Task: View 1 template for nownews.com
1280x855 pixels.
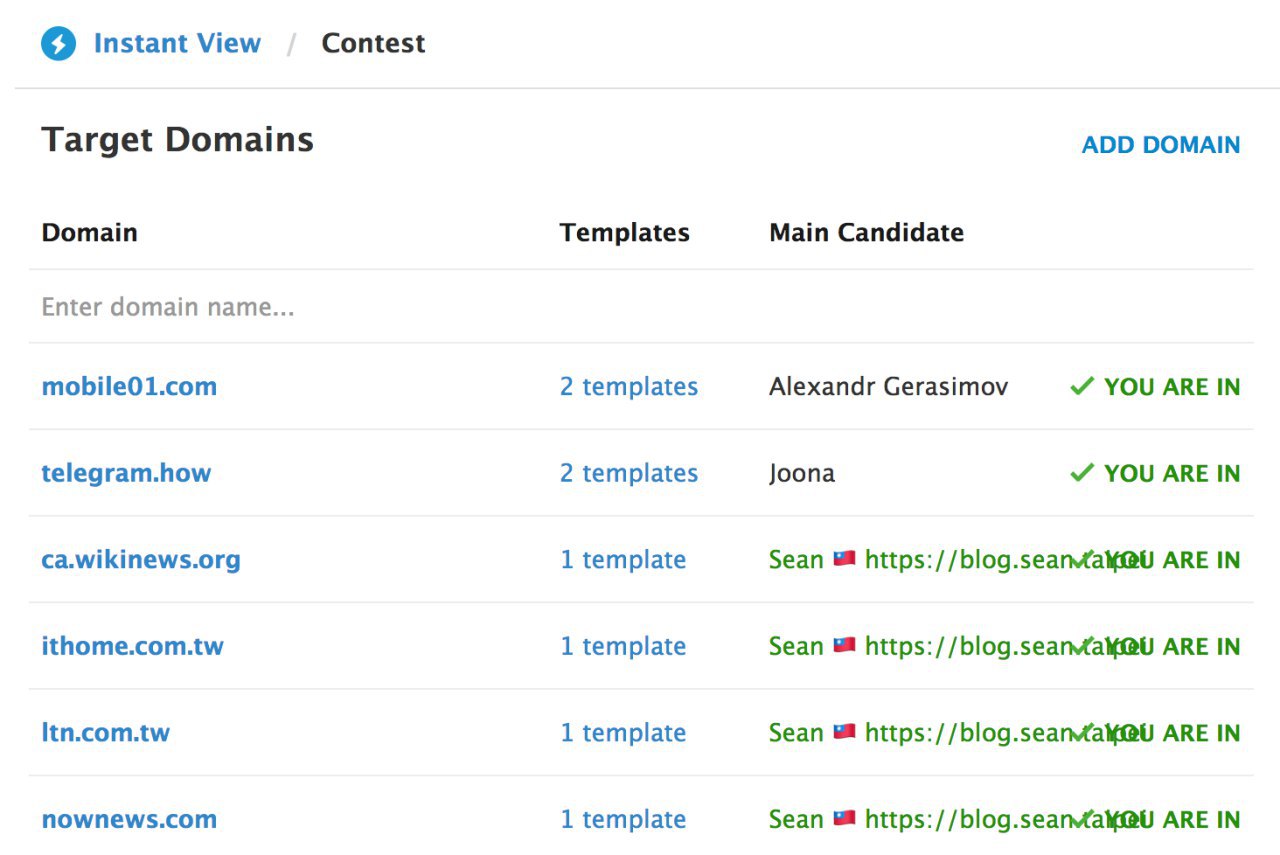Action: coord(623,819)
